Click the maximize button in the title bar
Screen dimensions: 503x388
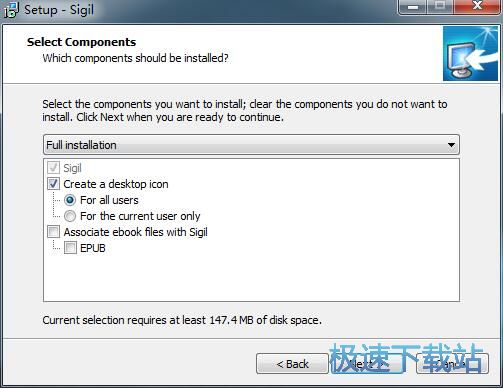tap(440, 7)
